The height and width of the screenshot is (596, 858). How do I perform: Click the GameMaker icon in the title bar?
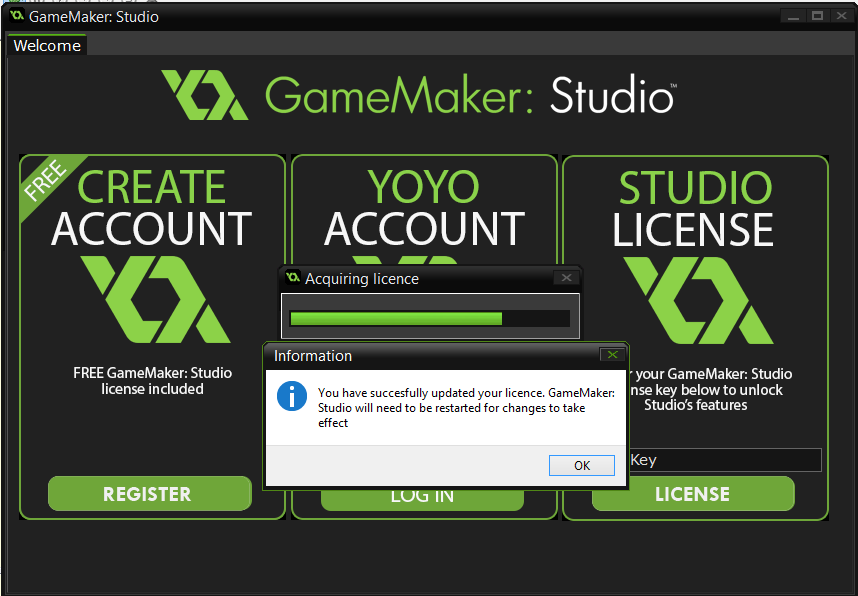tap(16, 16)
